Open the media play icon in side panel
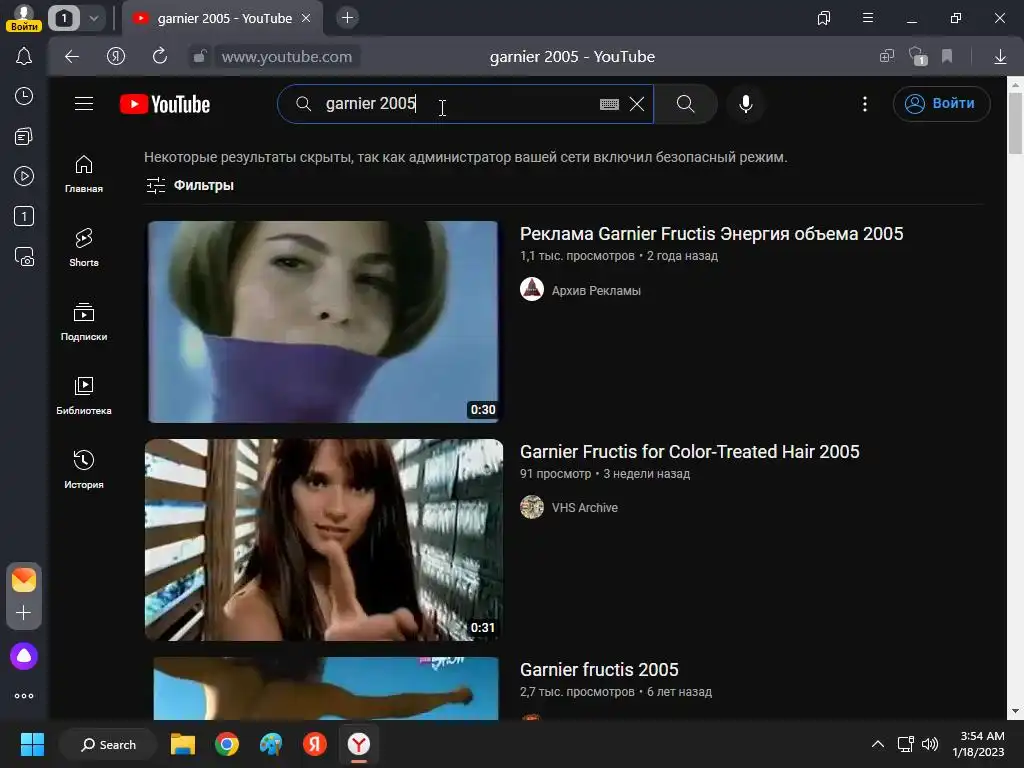1024x768 pixels. pos(24,176)
